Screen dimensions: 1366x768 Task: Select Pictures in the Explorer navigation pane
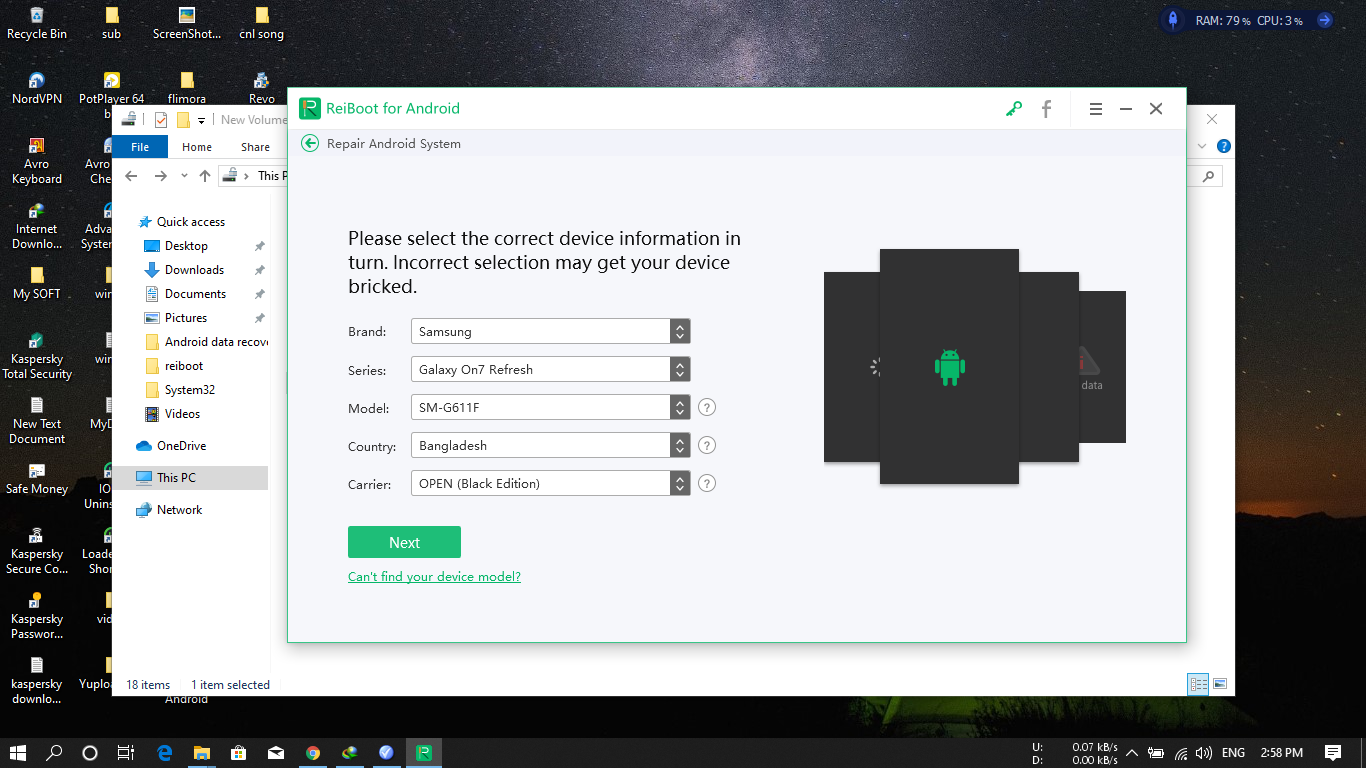[186, 318]
